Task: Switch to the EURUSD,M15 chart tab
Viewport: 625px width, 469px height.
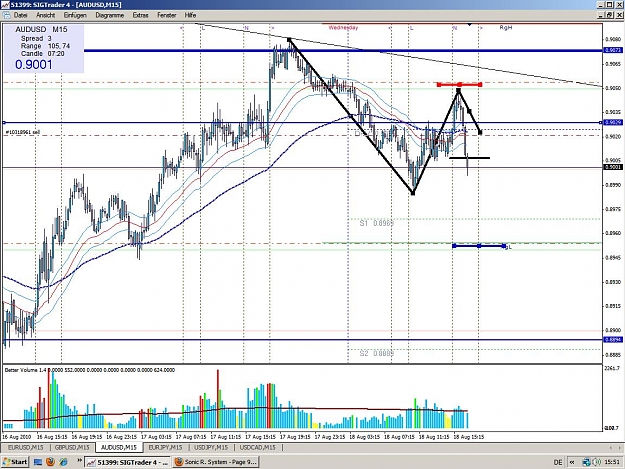Action: 26,447
